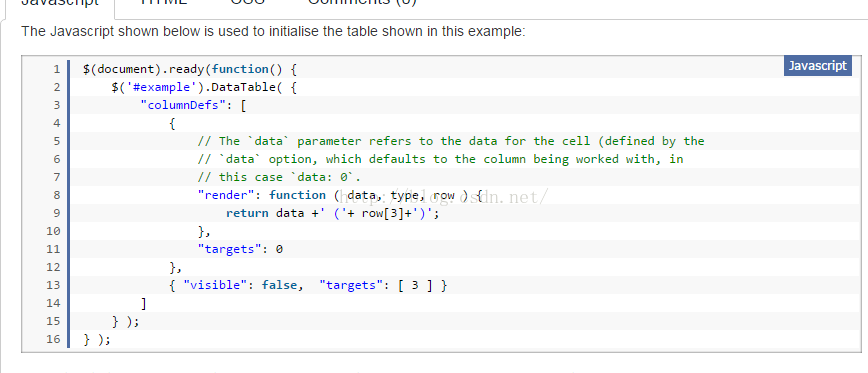Click line number 7 in the gutter
Viewport: 868px width, 373px height.
tap(56, 177)
